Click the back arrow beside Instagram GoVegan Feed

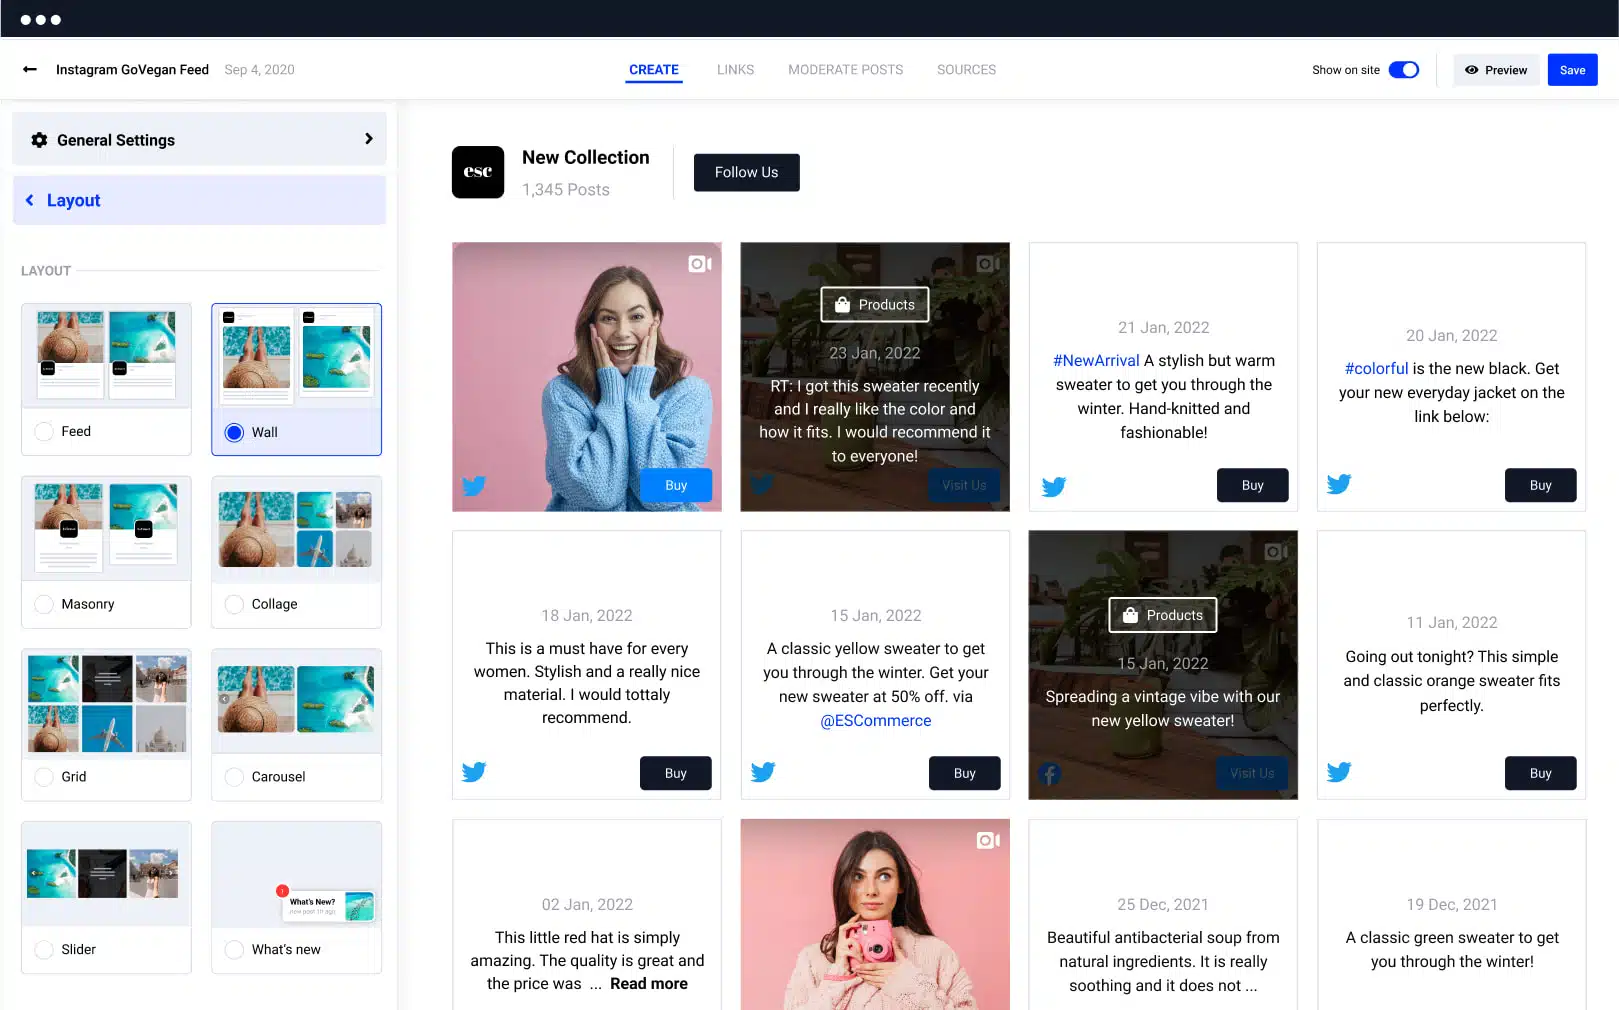(x=30, y=69)
